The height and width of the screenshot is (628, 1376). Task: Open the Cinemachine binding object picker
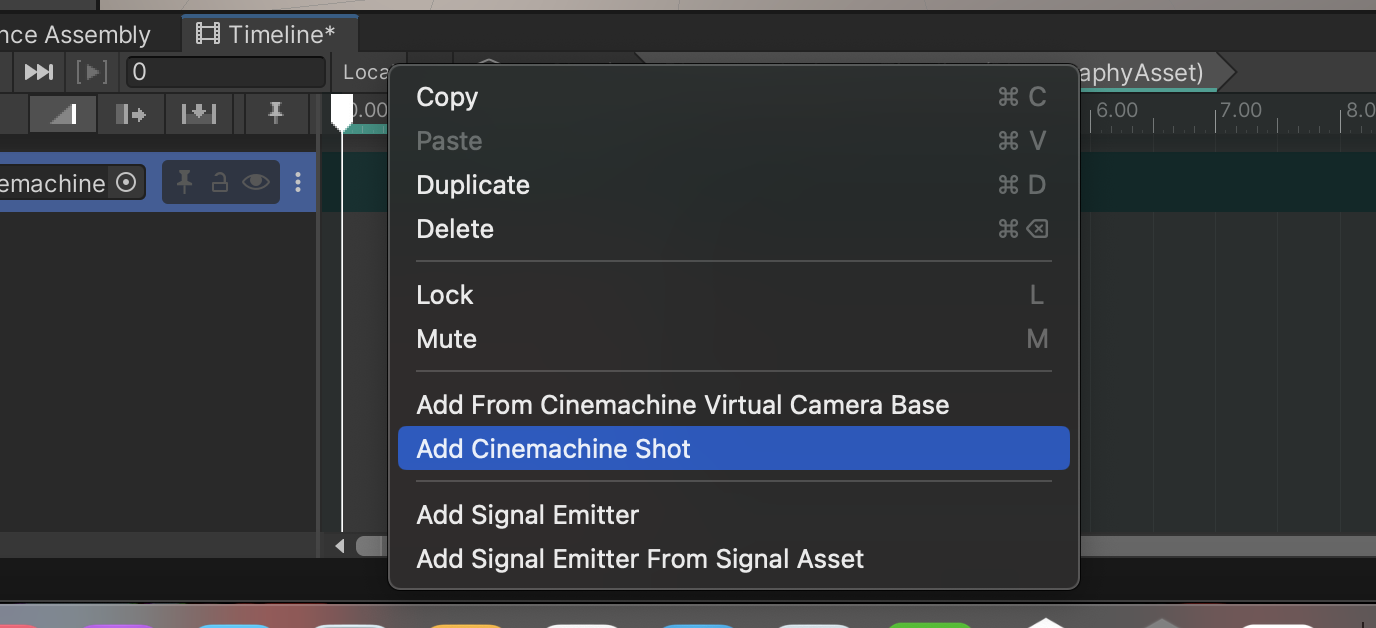coord(126,183)
